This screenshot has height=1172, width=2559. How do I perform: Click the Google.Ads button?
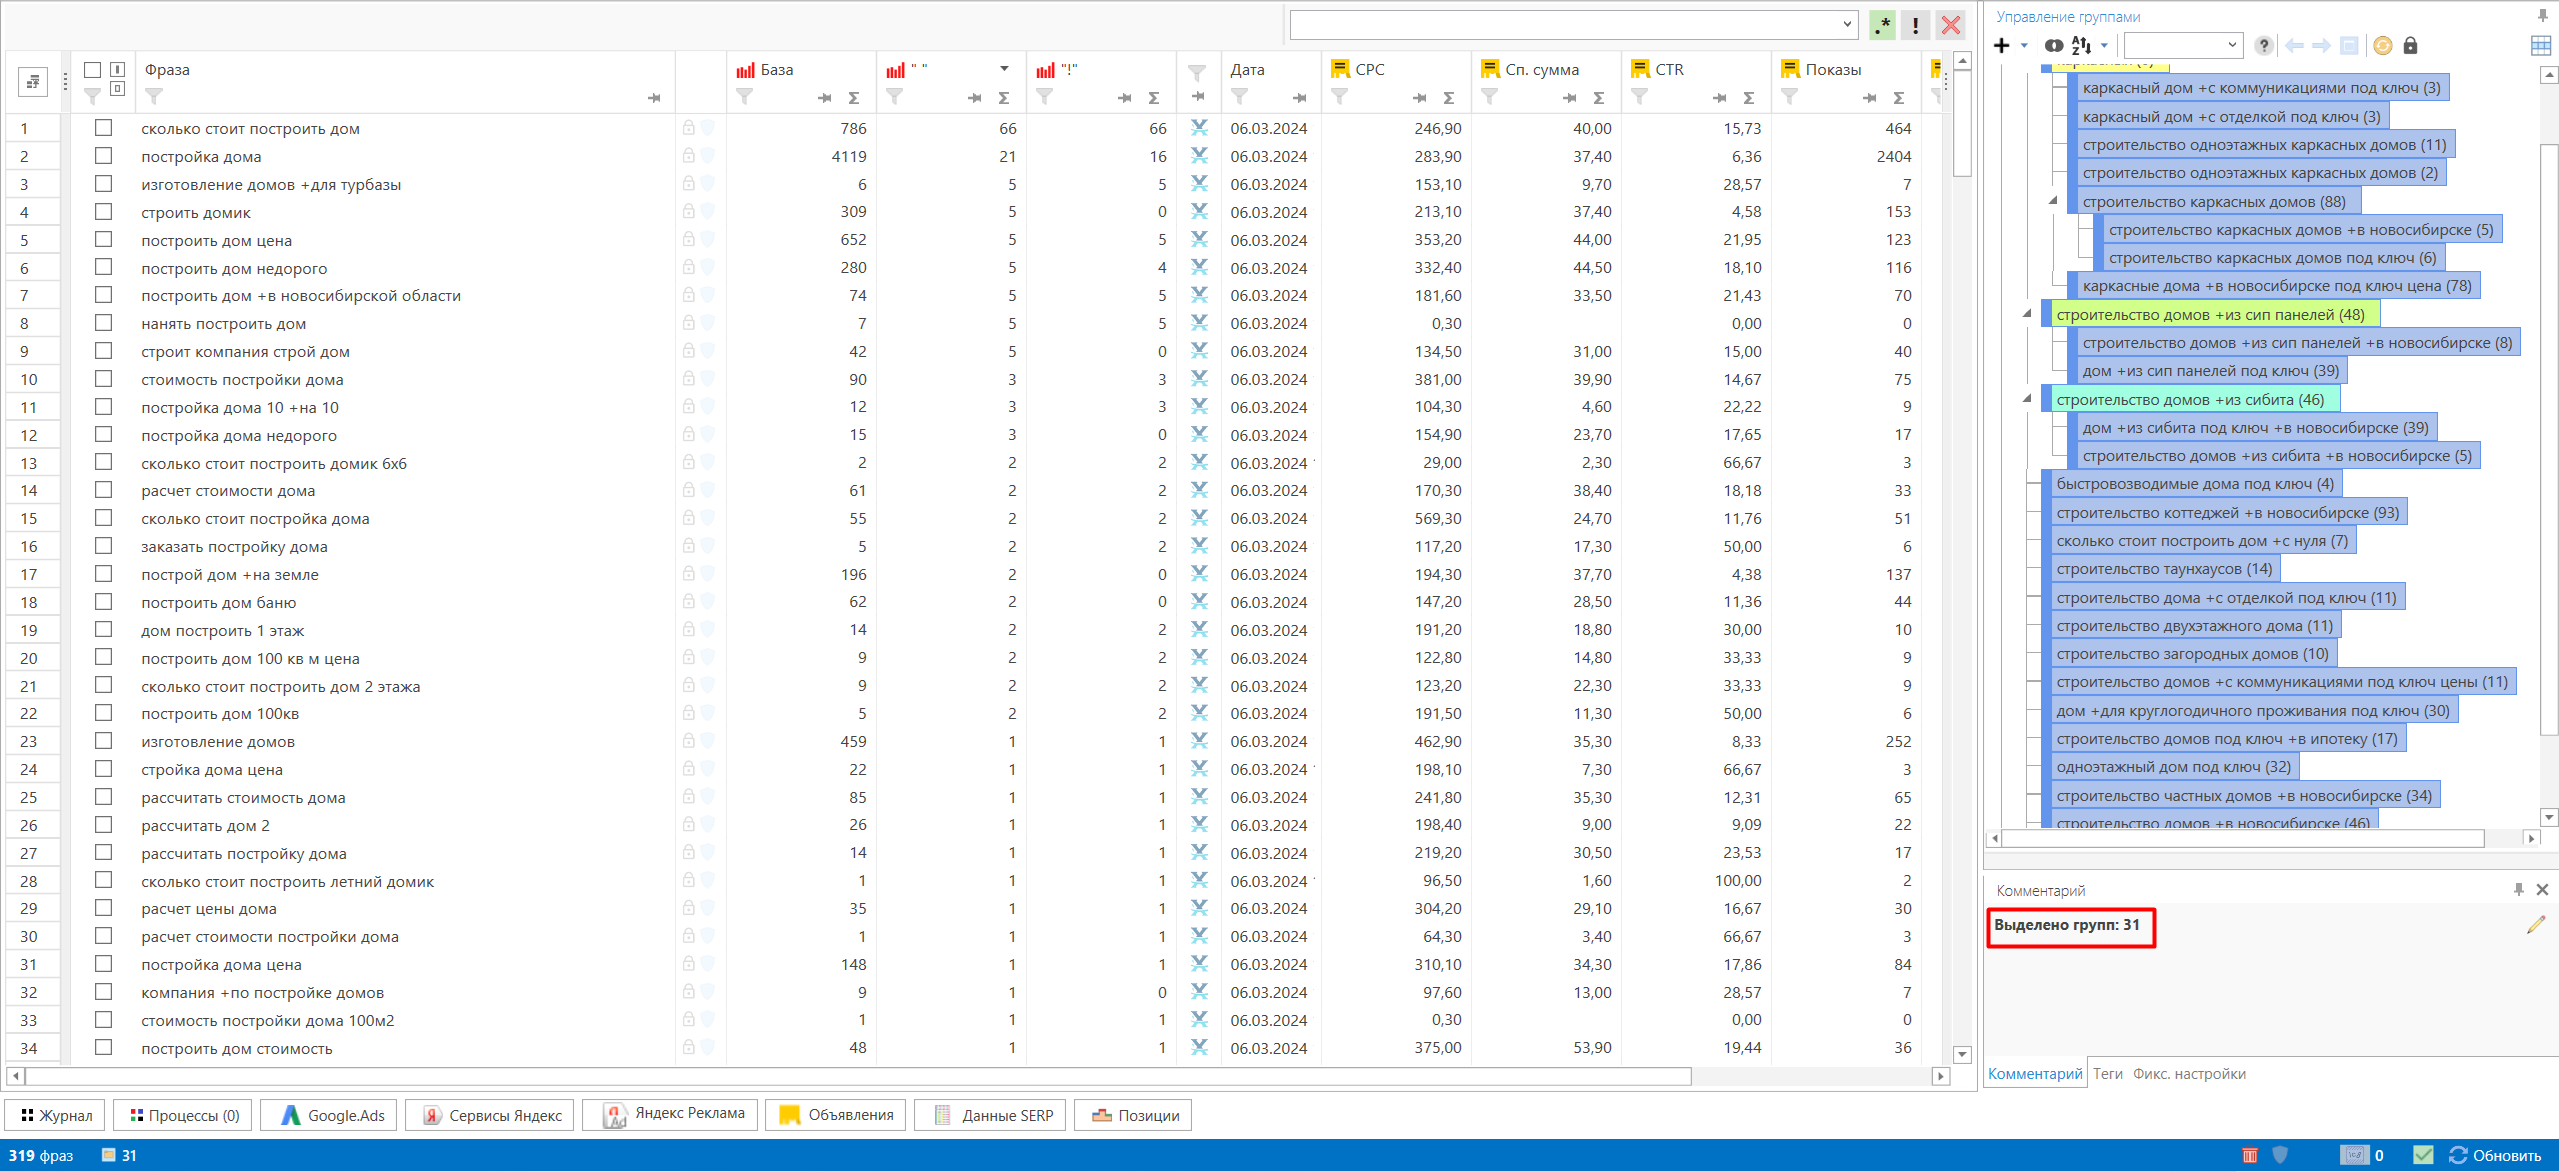pyautogui.click(x=330, y=1115)
